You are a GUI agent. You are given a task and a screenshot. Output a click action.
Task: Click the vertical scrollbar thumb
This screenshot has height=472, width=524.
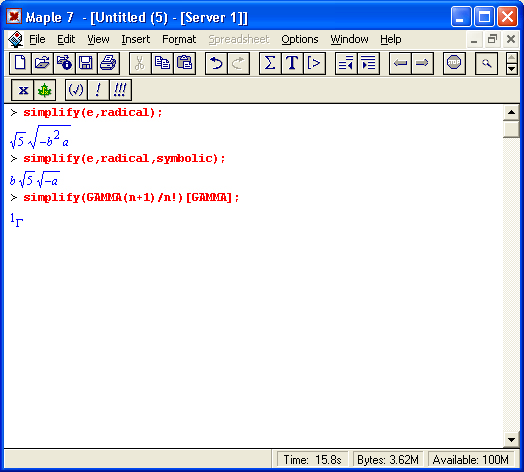(511, 129)
